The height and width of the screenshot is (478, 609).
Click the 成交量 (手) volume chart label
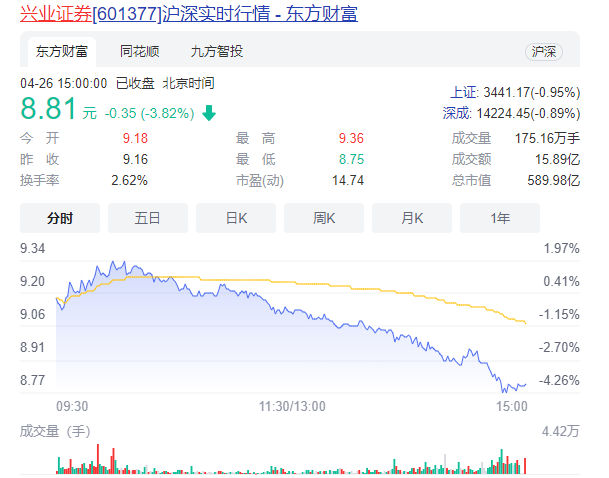point(55,431)
